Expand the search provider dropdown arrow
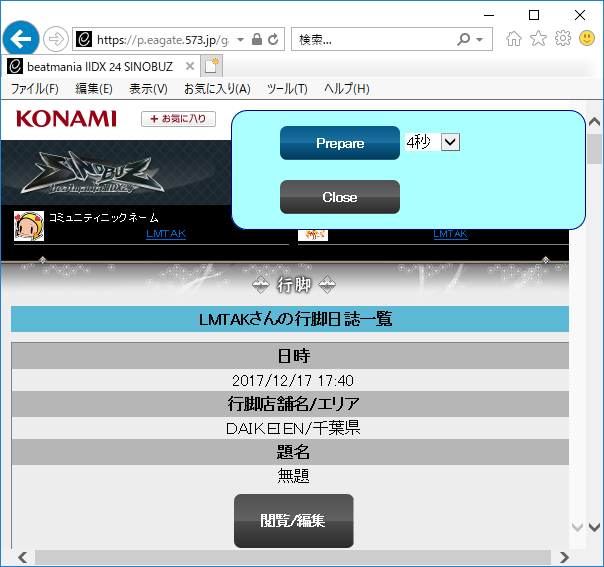The image size is (604, 567). (480, 39)
